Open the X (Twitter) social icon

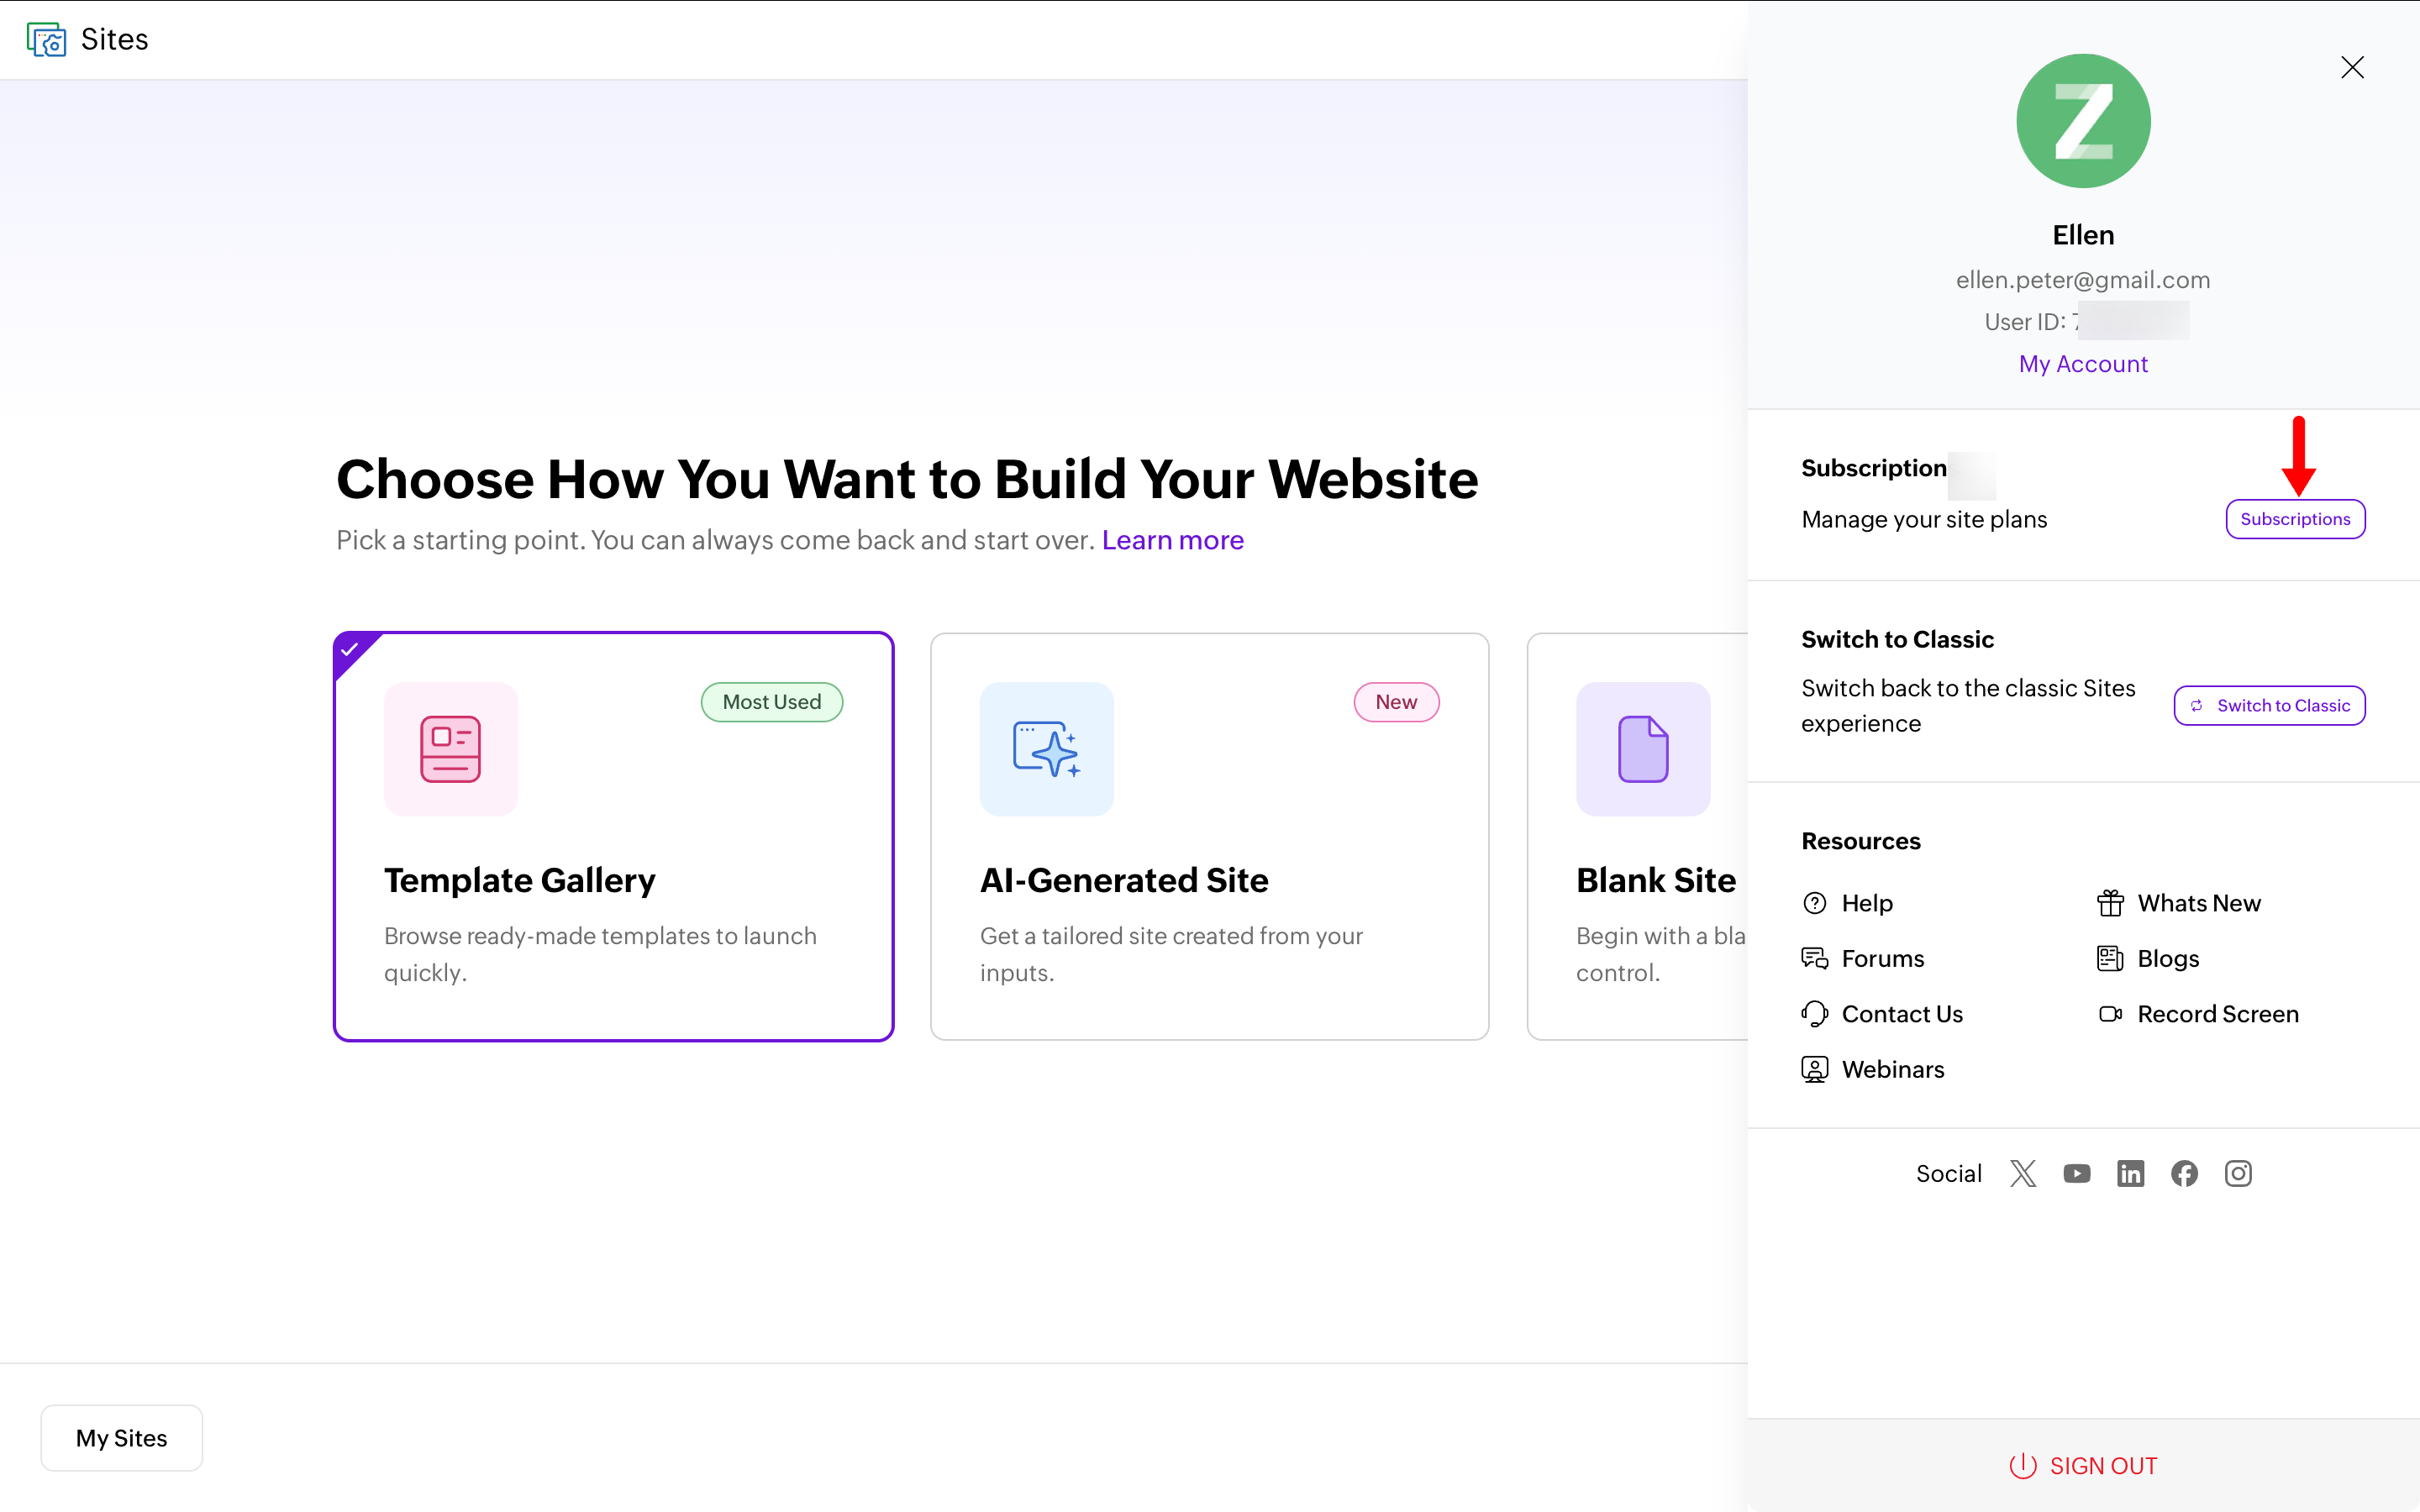2023,1173
